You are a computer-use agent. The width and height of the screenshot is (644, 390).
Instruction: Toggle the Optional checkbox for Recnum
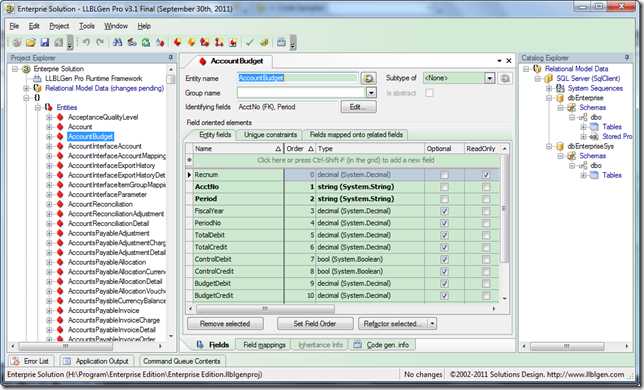tap(444, 175)
